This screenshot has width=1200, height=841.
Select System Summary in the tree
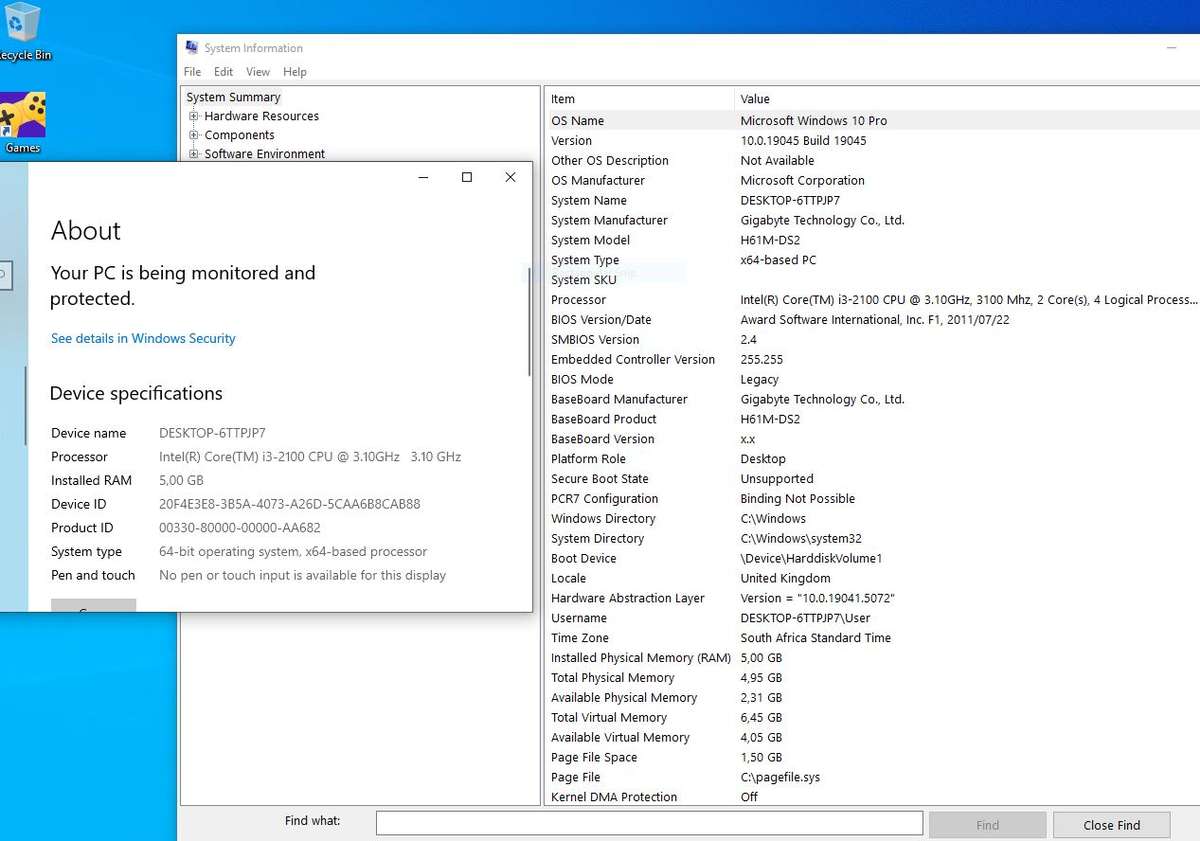(233, 97)
